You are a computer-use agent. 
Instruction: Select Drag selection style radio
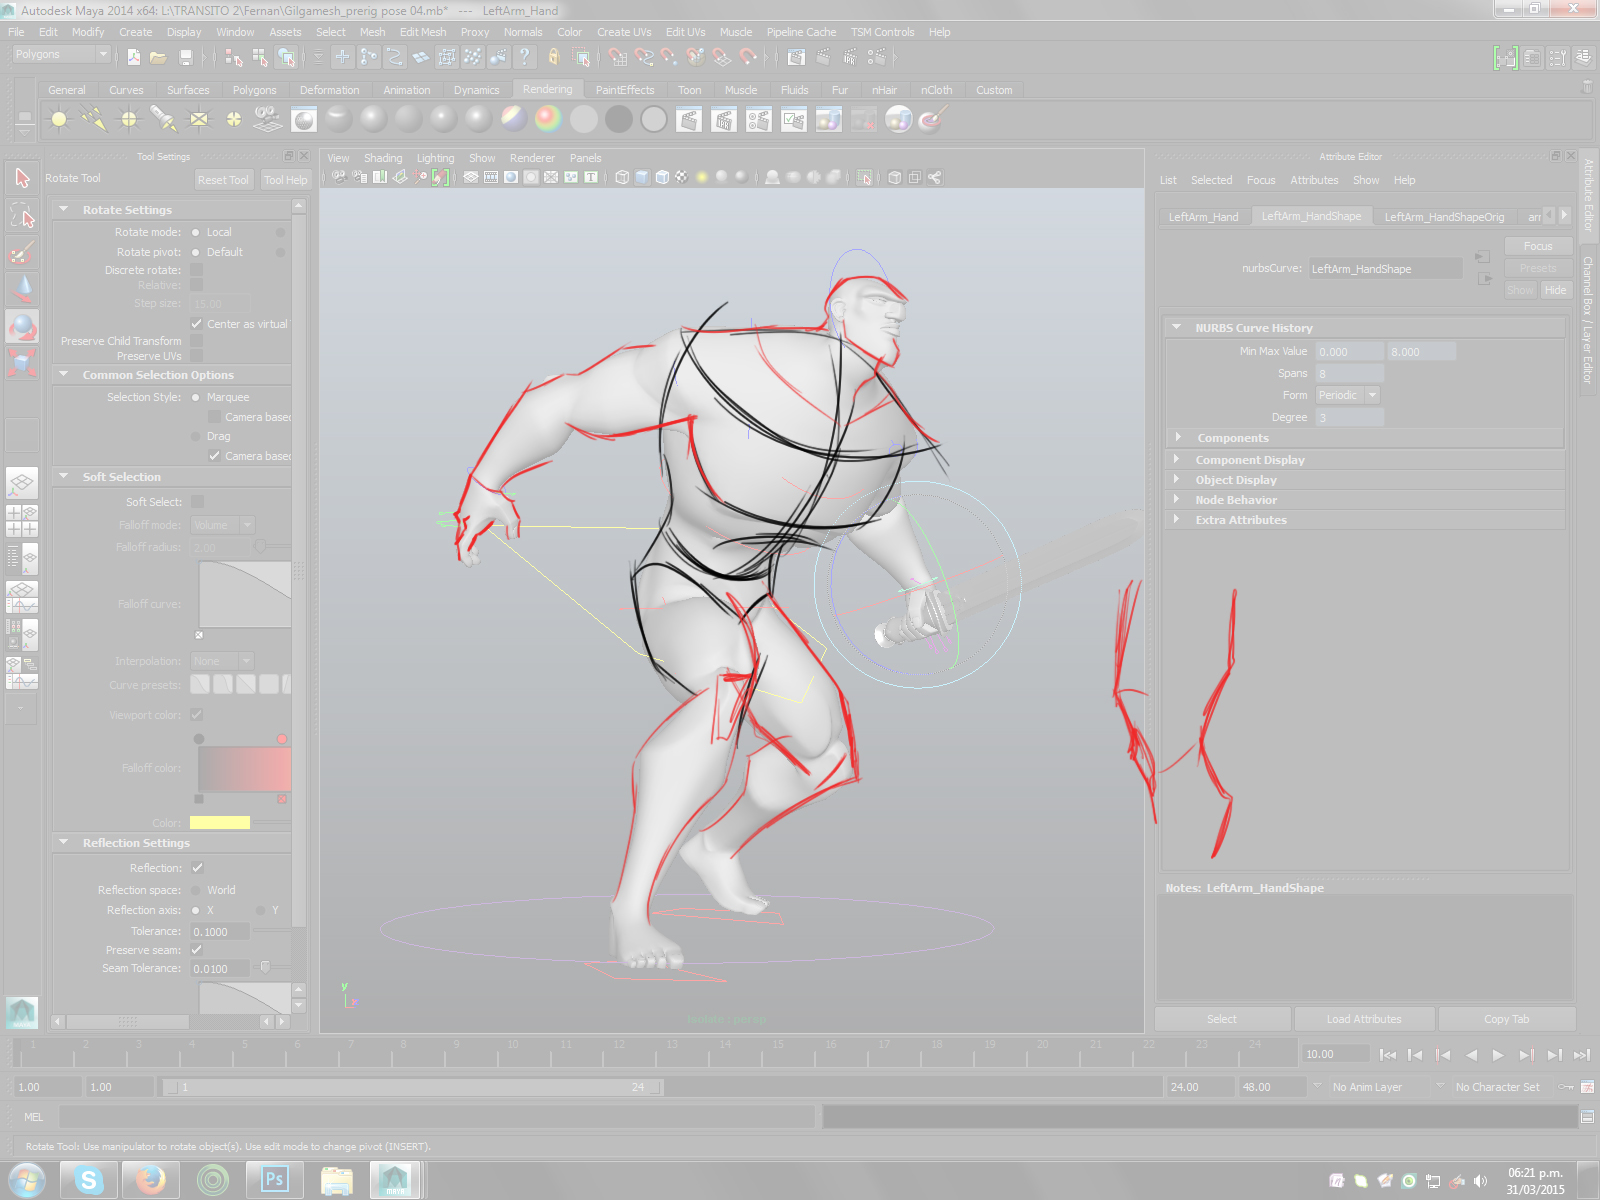[x=196, y=436]
